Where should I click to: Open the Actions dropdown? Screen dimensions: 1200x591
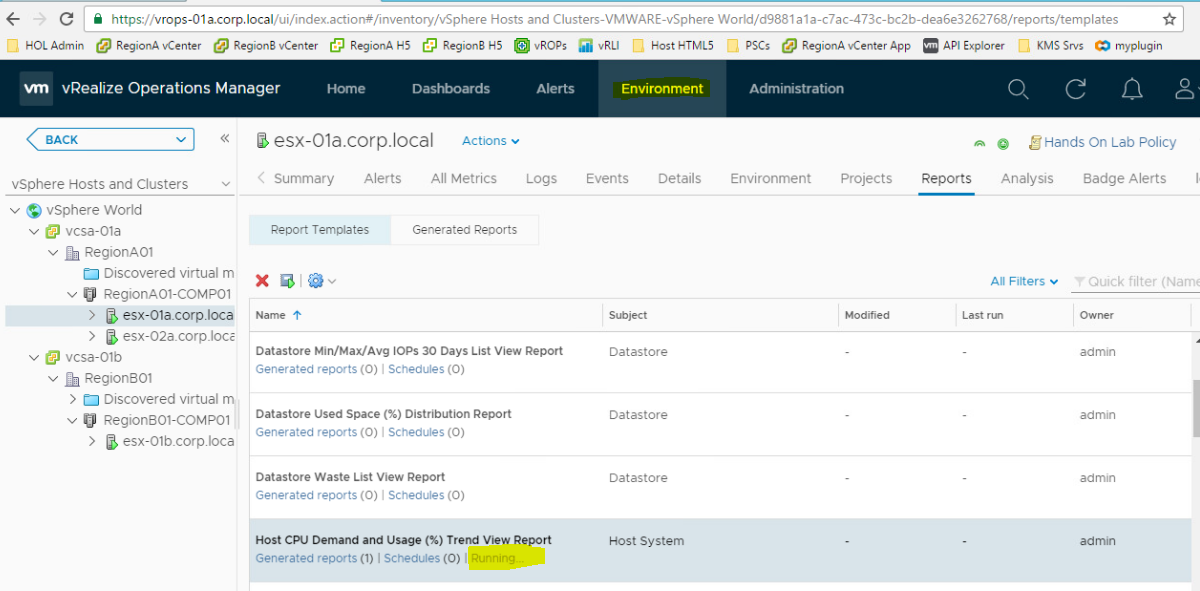pyautogui.click(x=490, y=141)
